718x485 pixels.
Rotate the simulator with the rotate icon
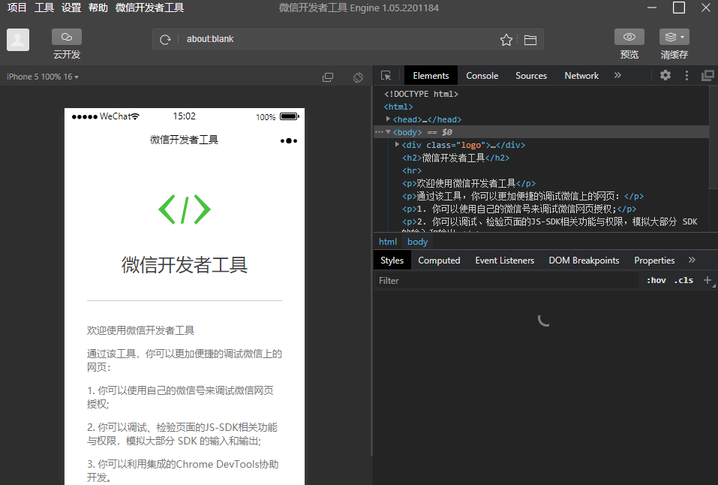tap(358, 77)
